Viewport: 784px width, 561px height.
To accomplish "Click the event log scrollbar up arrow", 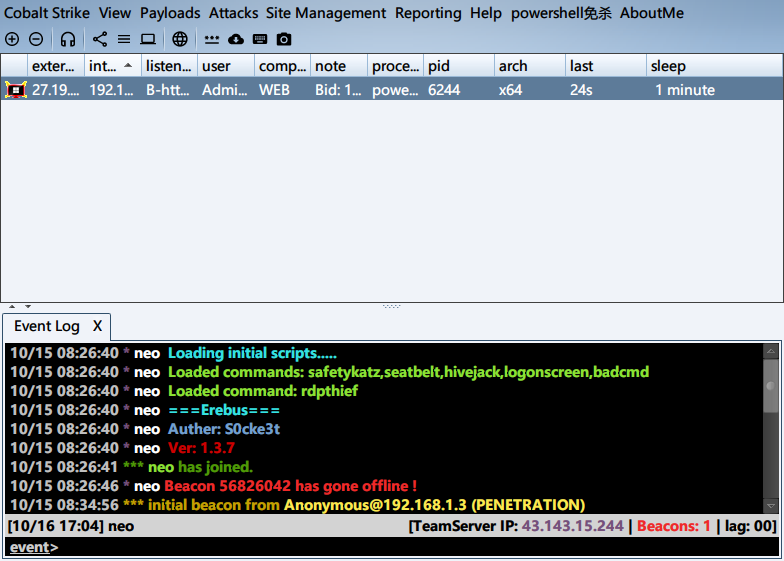I will click(770, 351).
